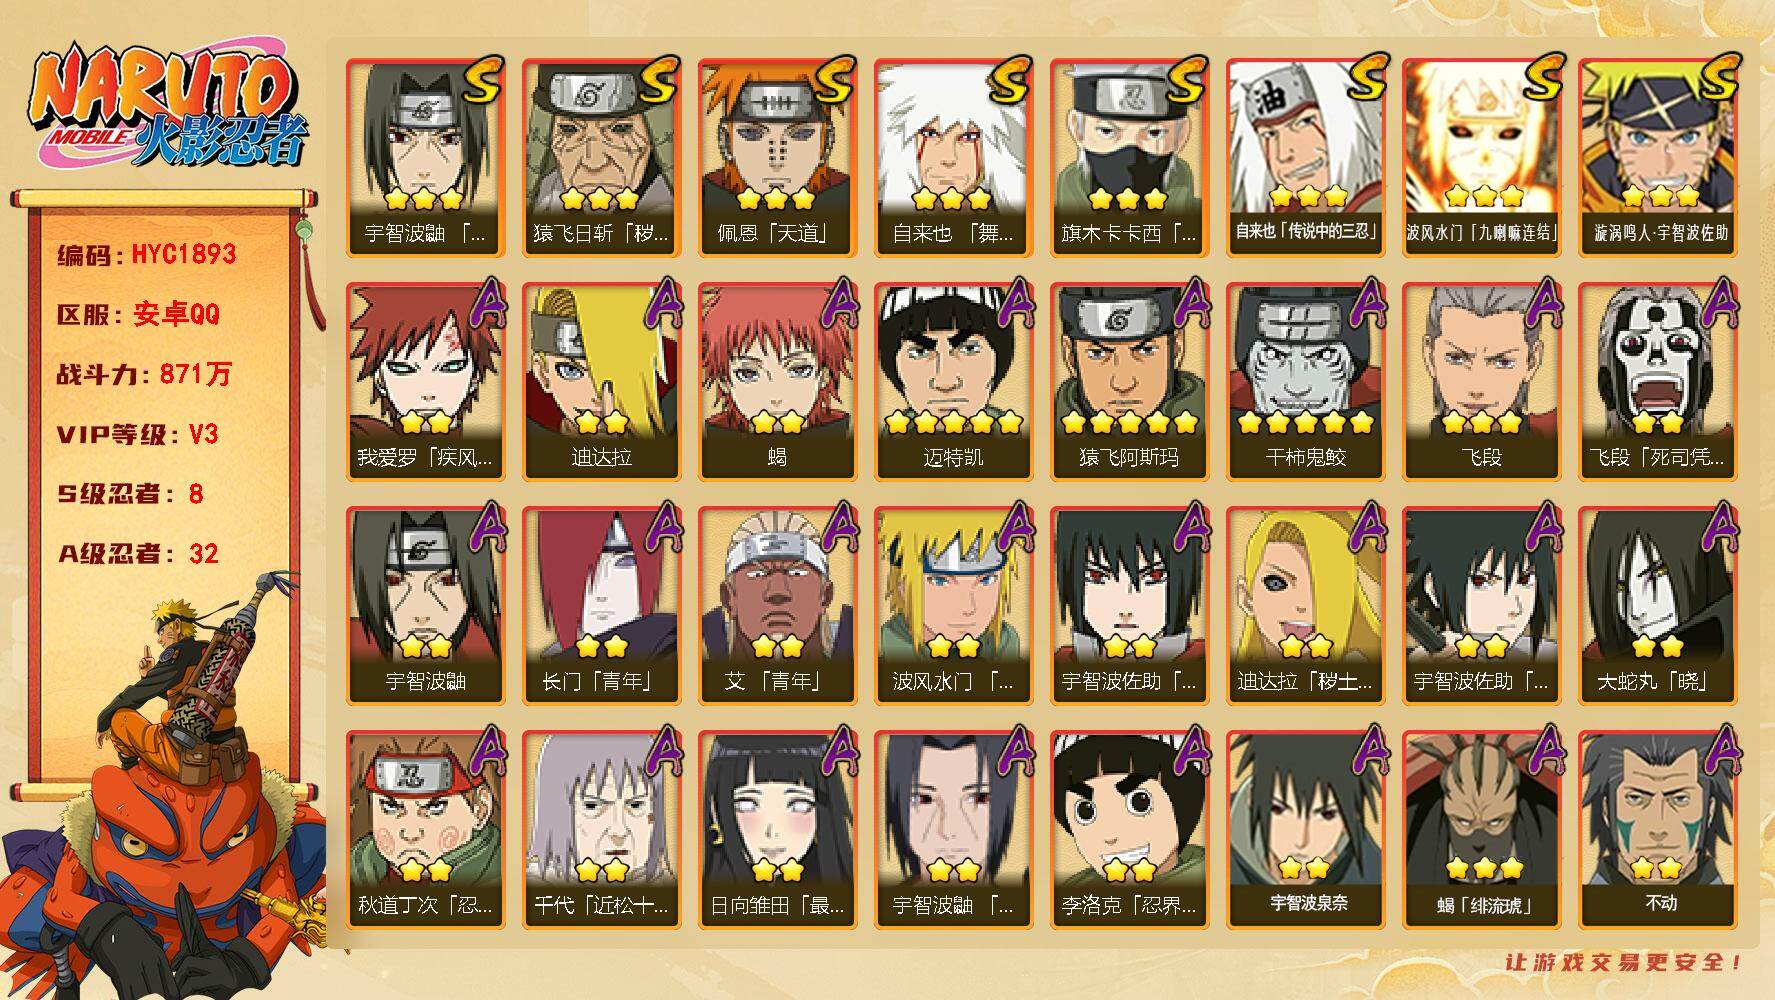Click the Naruto Mobile 火影忍者 logo
The width and height of the screenshot is (1775, 1000).
tap(168, 109)
